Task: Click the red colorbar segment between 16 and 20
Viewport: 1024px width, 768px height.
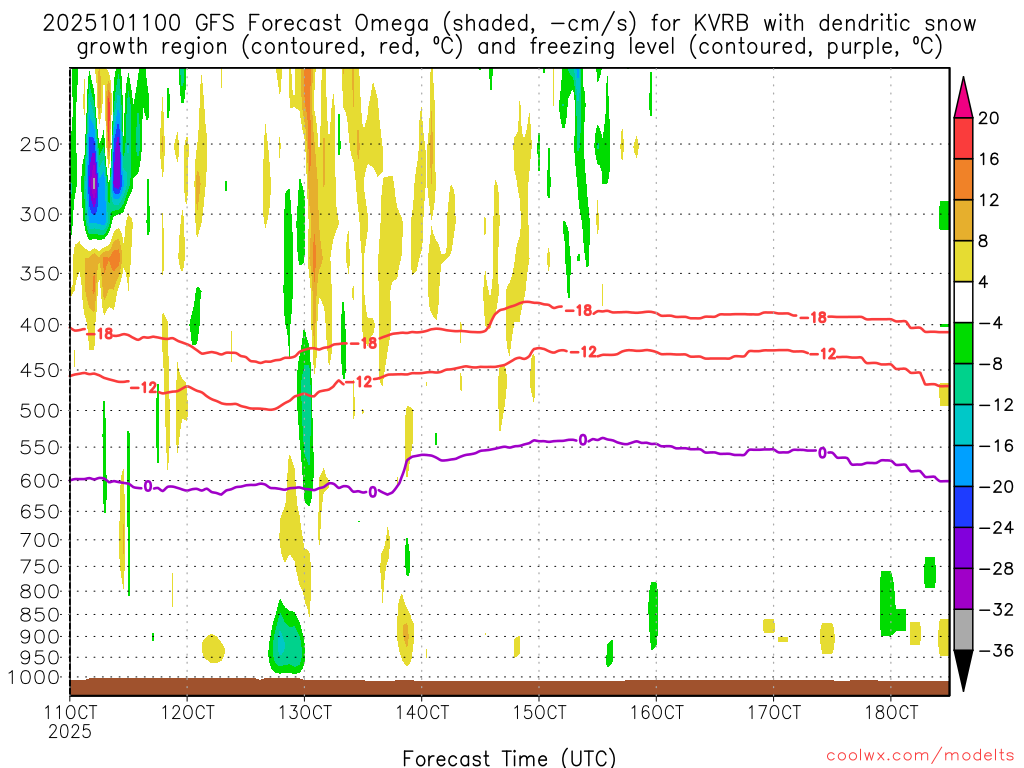Action: [x=963, y=138]
